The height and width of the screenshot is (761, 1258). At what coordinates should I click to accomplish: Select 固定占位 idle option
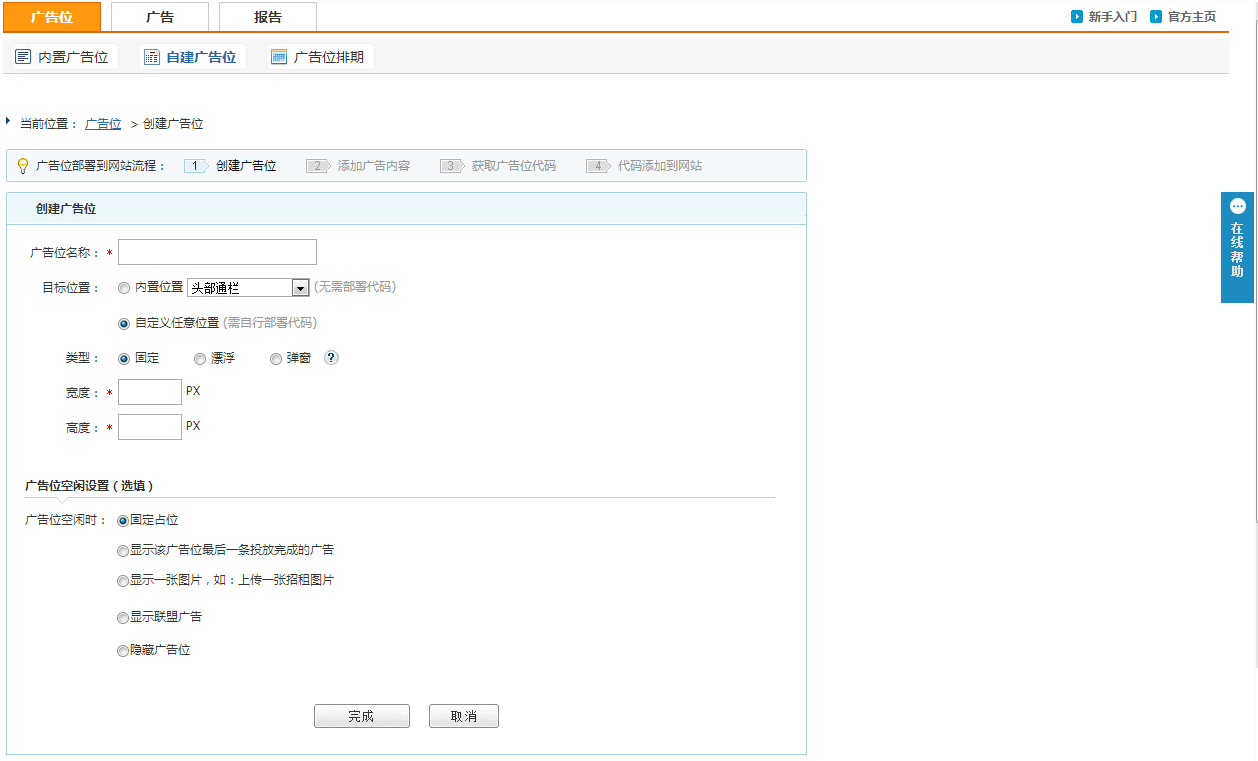click(123, 521)
